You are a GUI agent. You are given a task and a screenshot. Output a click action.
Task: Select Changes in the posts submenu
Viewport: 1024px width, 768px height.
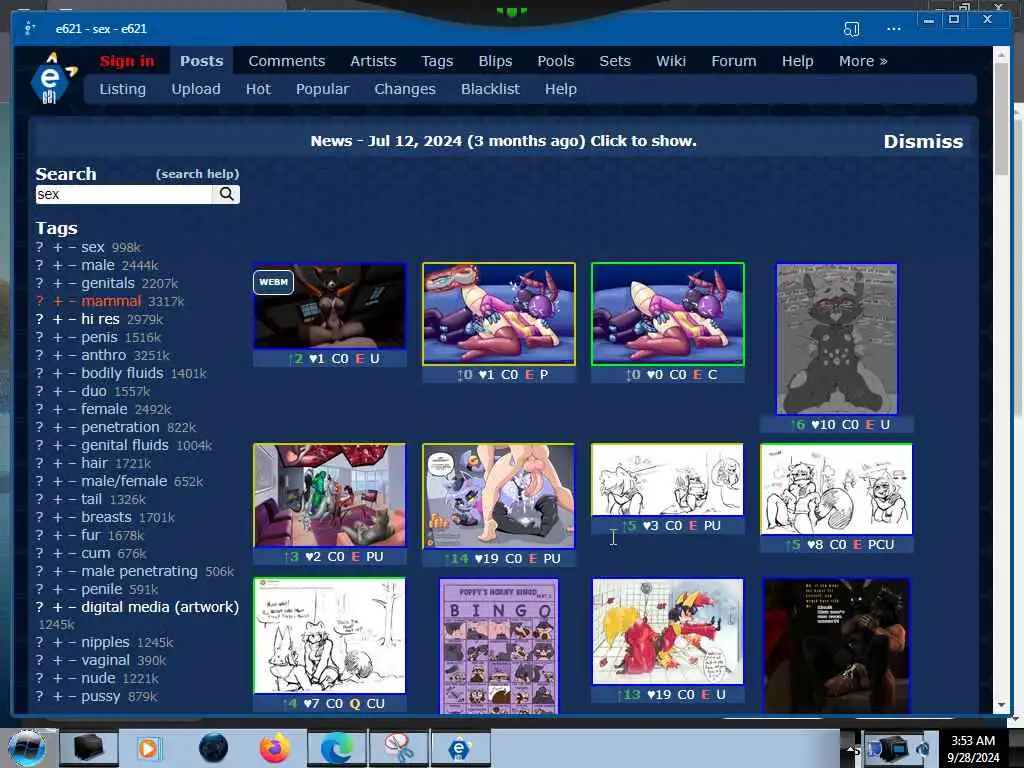point(405,89)
